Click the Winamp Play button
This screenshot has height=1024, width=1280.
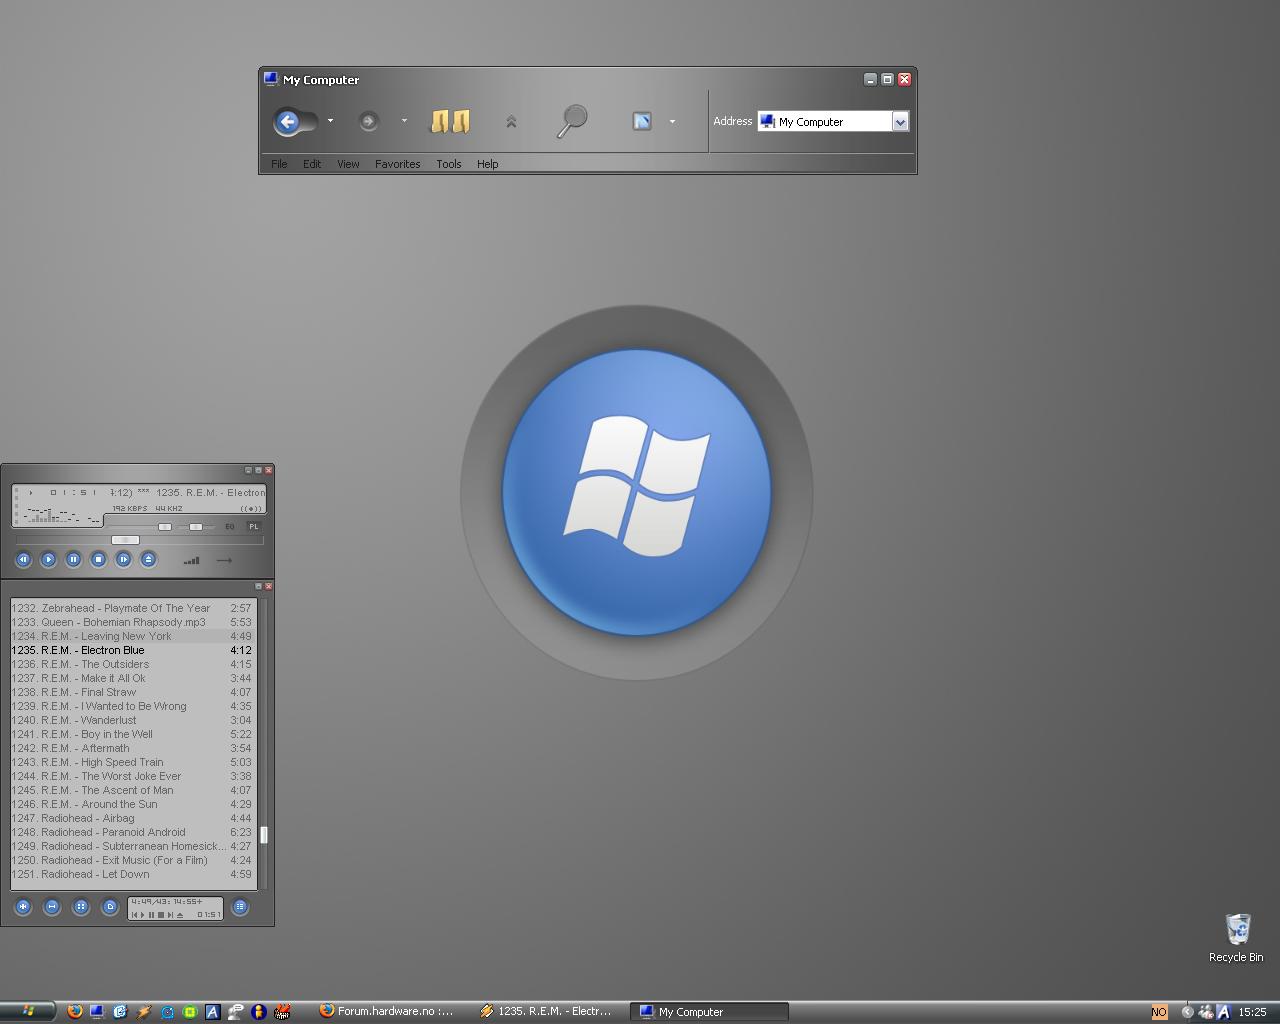pyautogui.click(x=48, y=560)
